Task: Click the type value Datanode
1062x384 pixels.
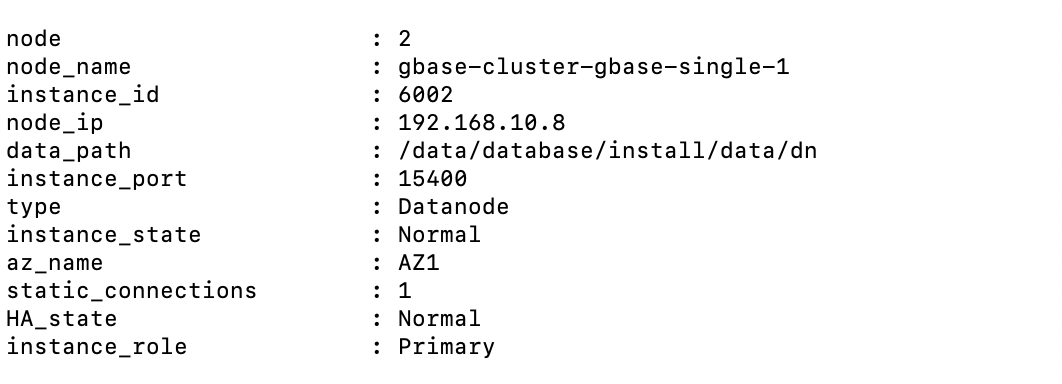Action: point(453,207)
